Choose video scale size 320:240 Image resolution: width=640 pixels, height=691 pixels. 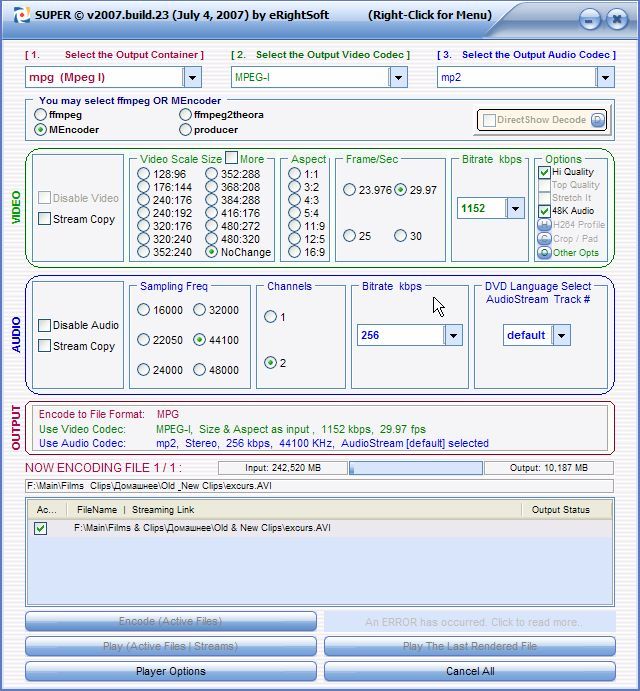tap(143, 239)
